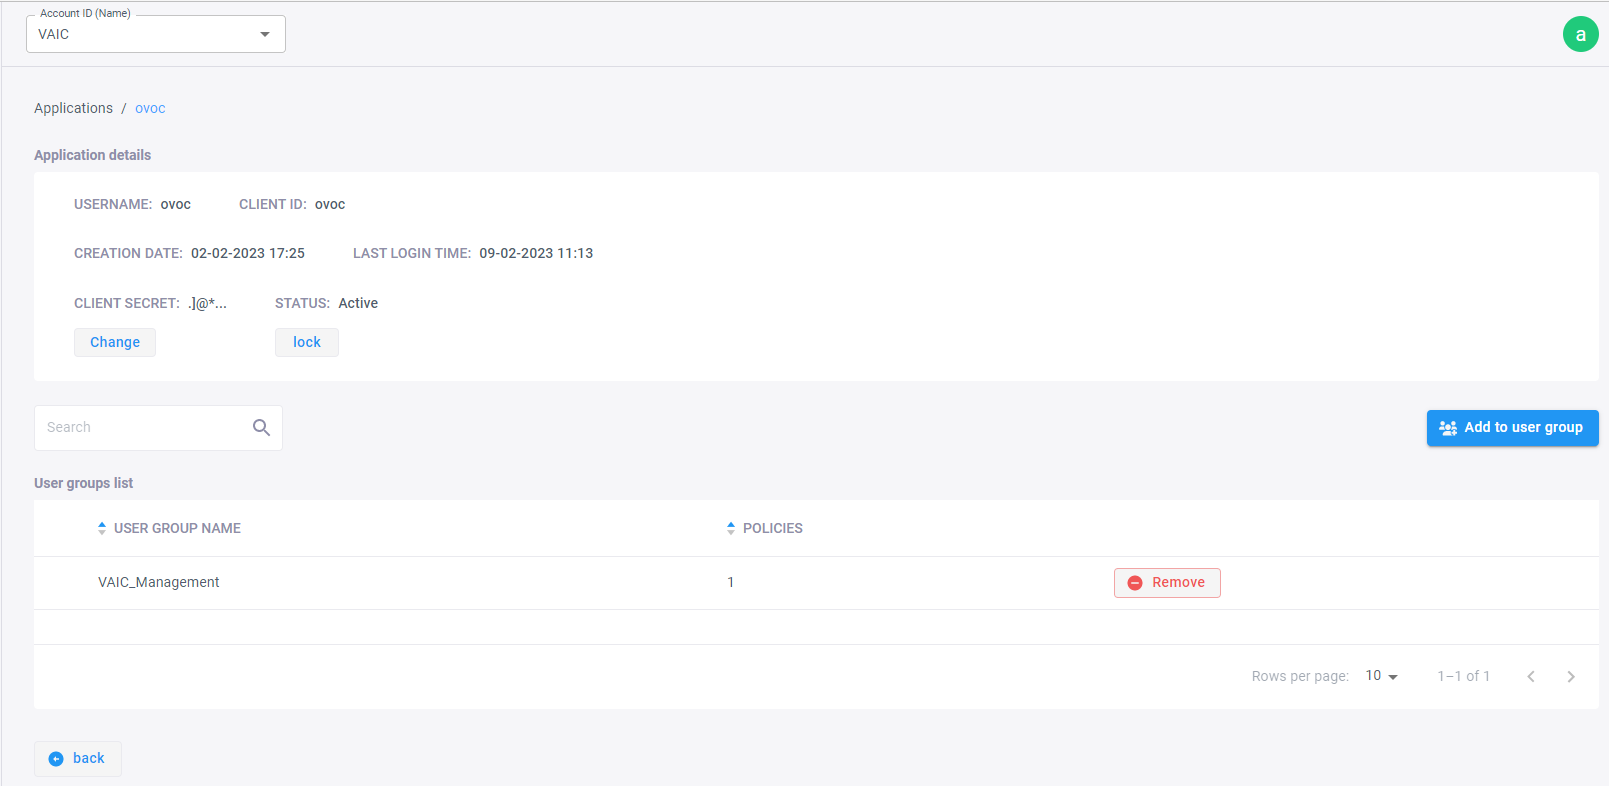
Task: Click the back button
Action: pos(78,758)
